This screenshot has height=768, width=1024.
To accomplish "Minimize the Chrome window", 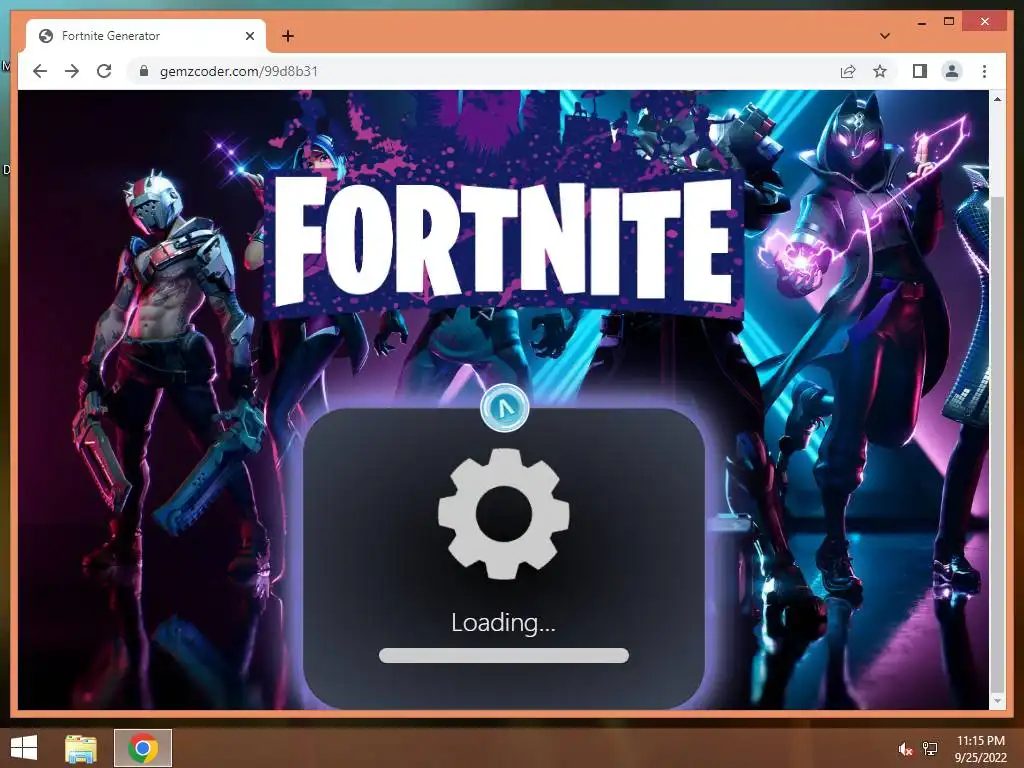I will pyautogui.click(x=922, y=22).
